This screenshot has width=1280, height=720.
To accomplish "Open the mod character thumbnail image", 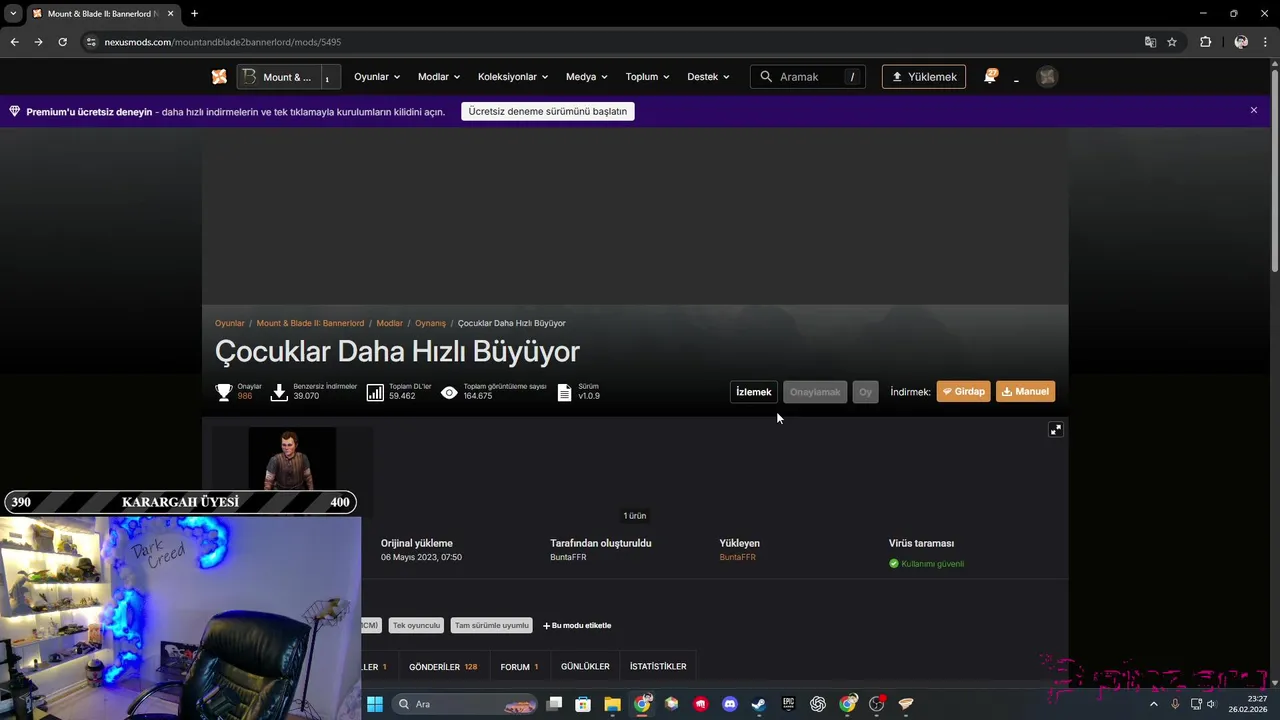I will tap(292, 458).
